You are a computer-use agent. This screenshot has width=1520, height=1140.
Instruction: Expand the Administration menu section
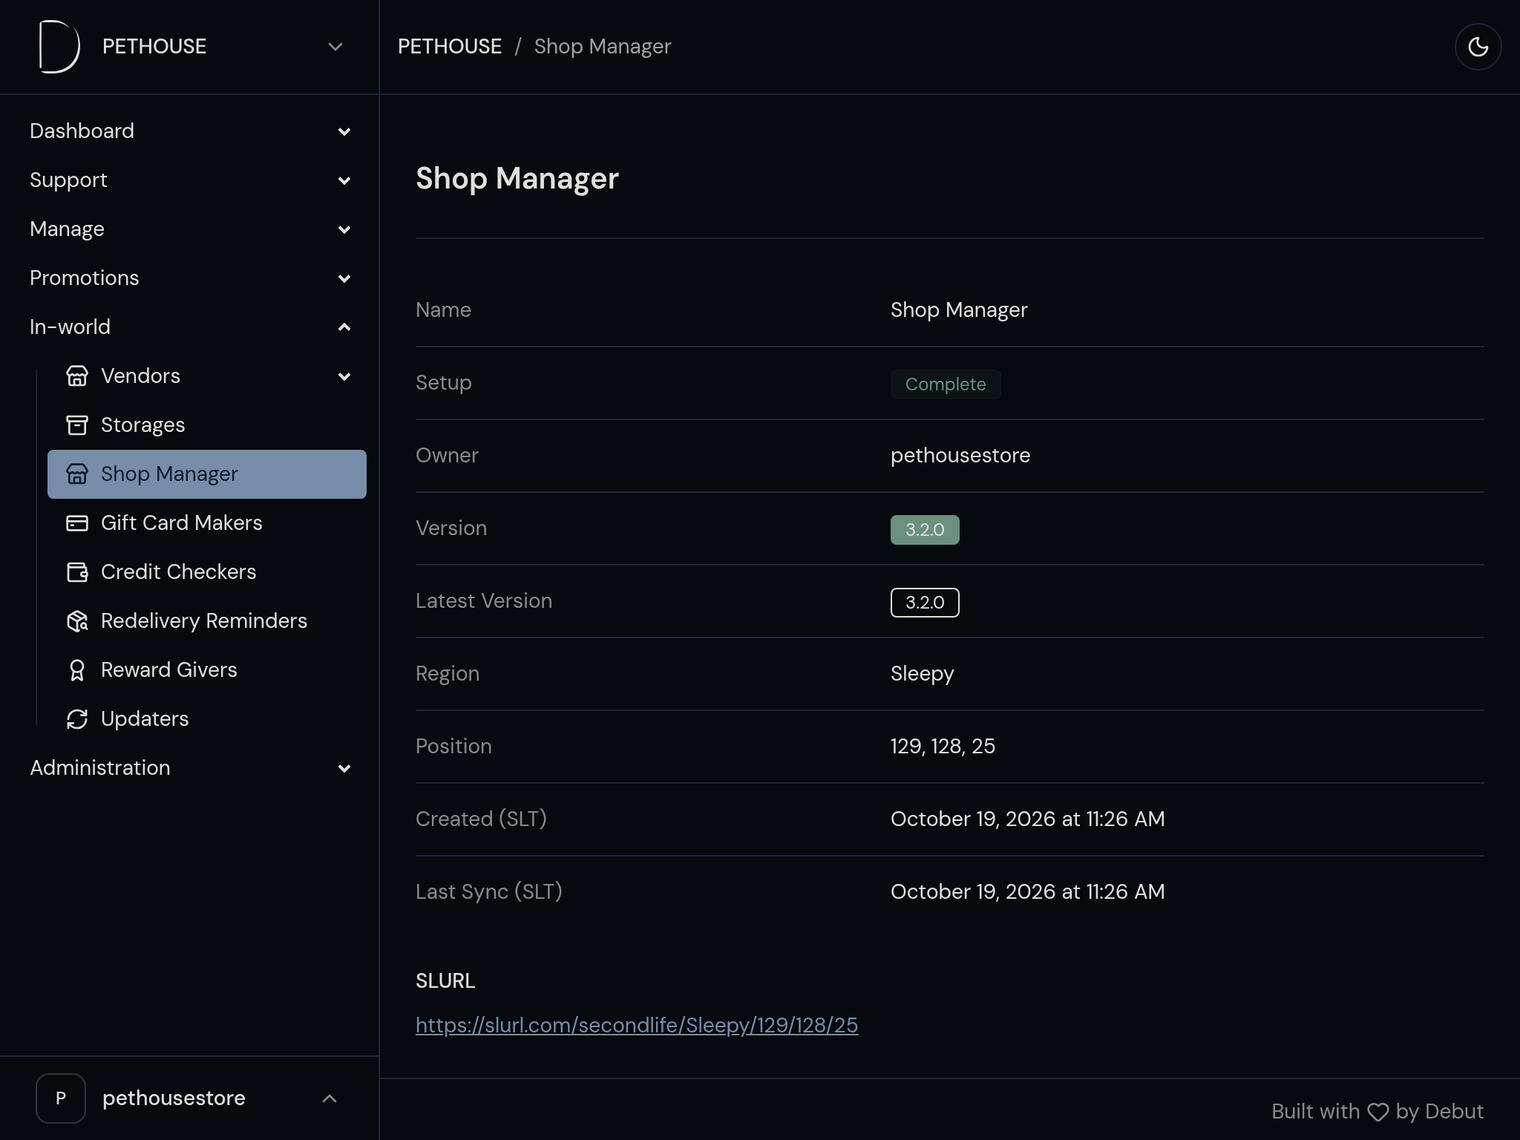pos(190,768)
